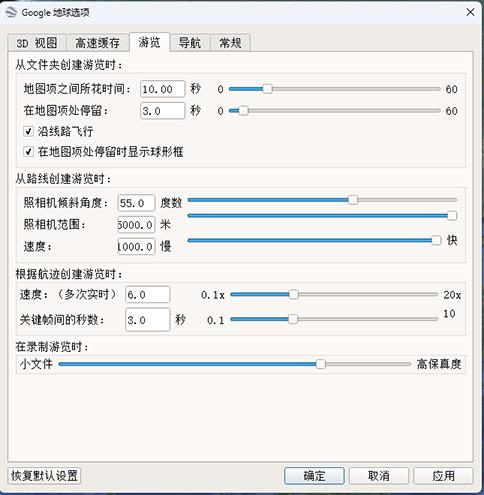The image size is (484, 495).
Task: Focus the 照相机范围 meters input field
Action: point(136,225)
